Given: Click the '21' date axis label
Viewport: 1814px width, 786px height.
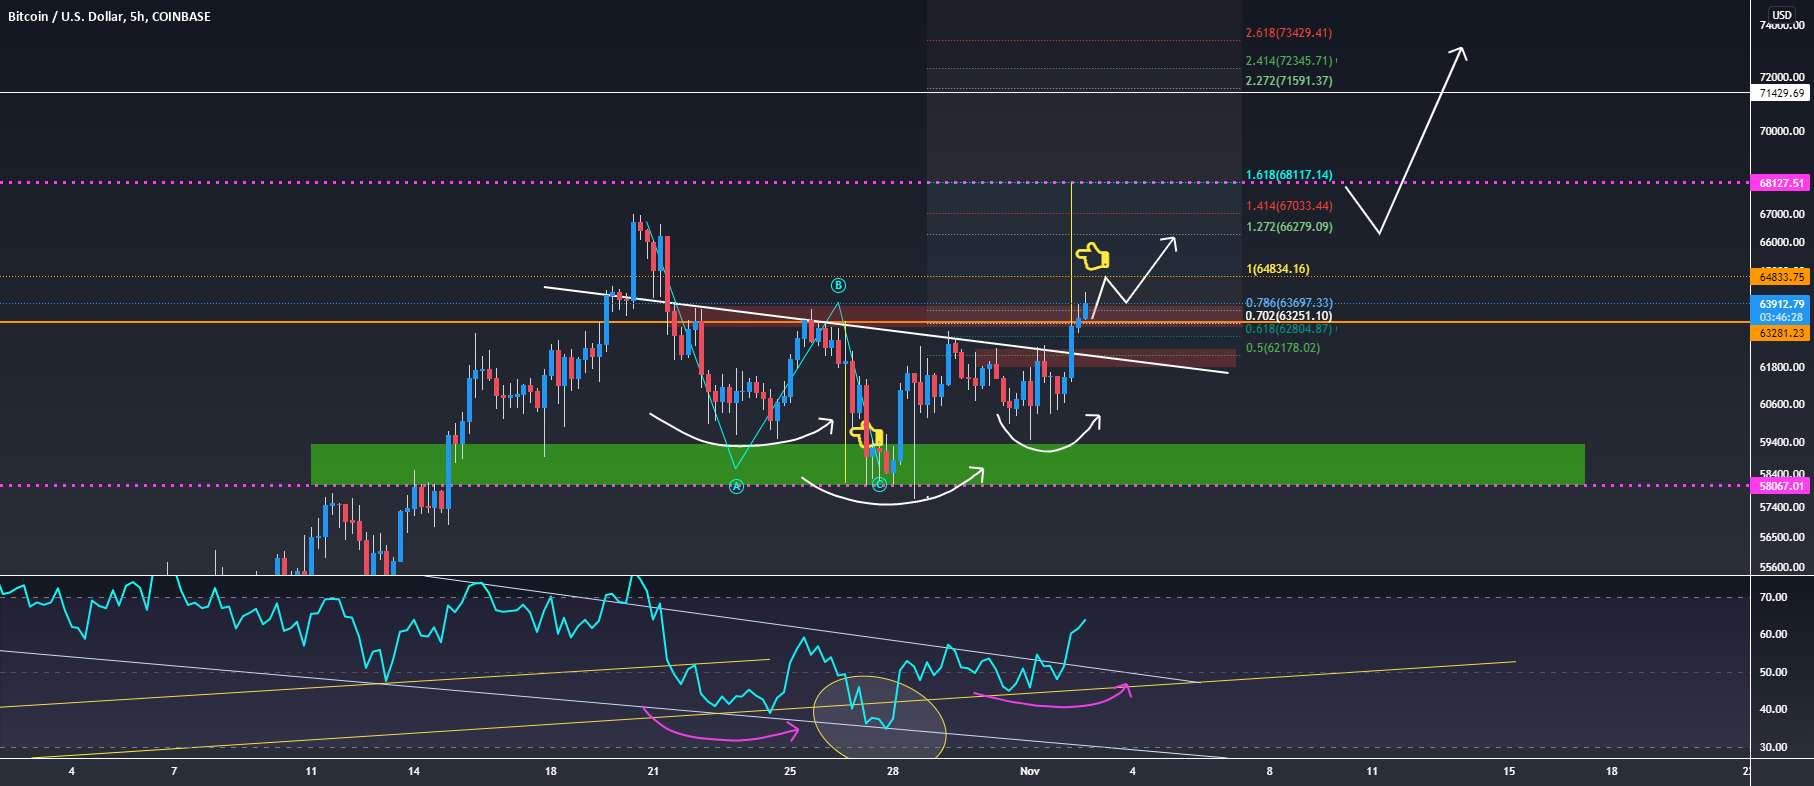Looking at the screenshot, I should pyautogui.click(x=653, y=771).
